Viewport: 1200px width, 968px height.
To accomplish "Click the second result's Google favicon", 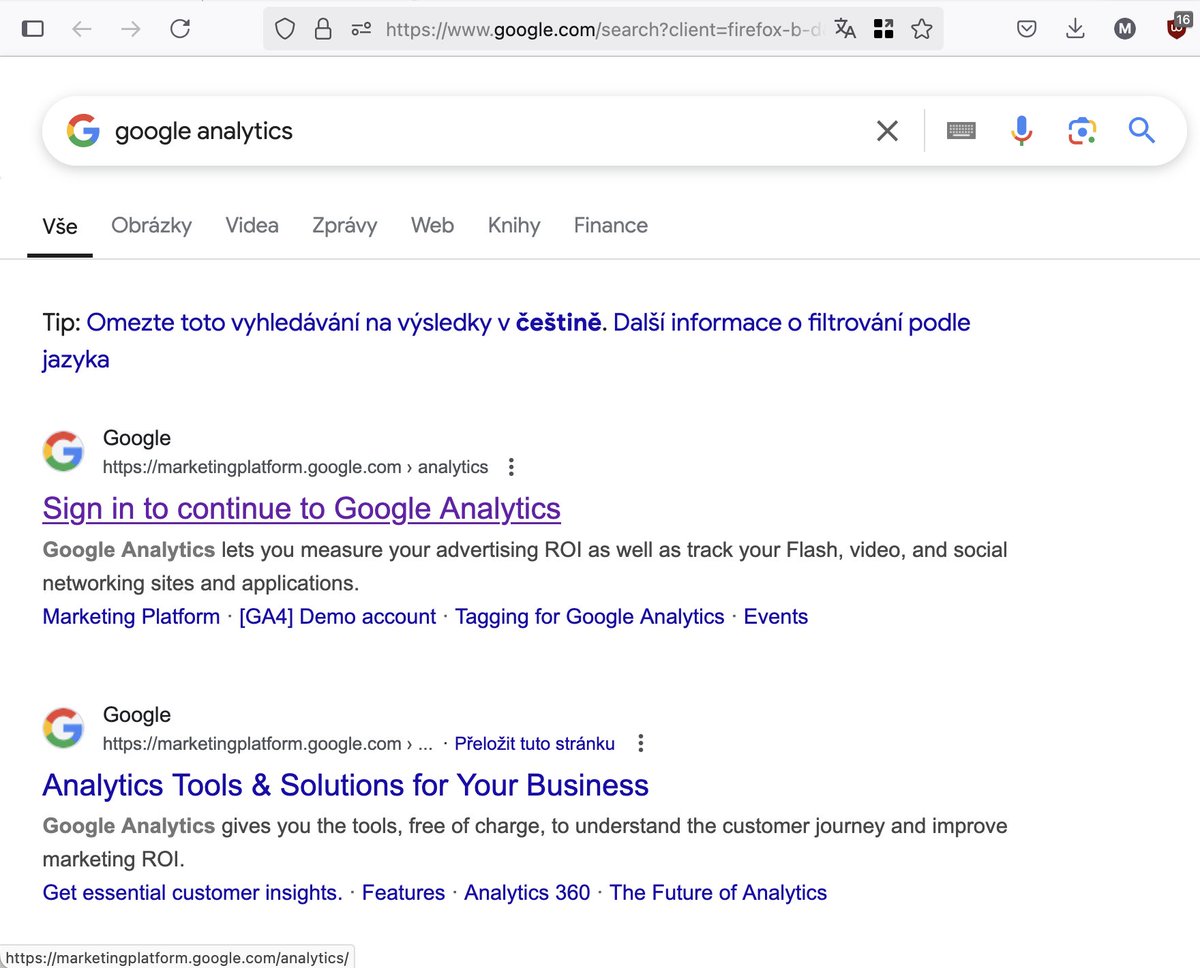I will coord(63,728).
